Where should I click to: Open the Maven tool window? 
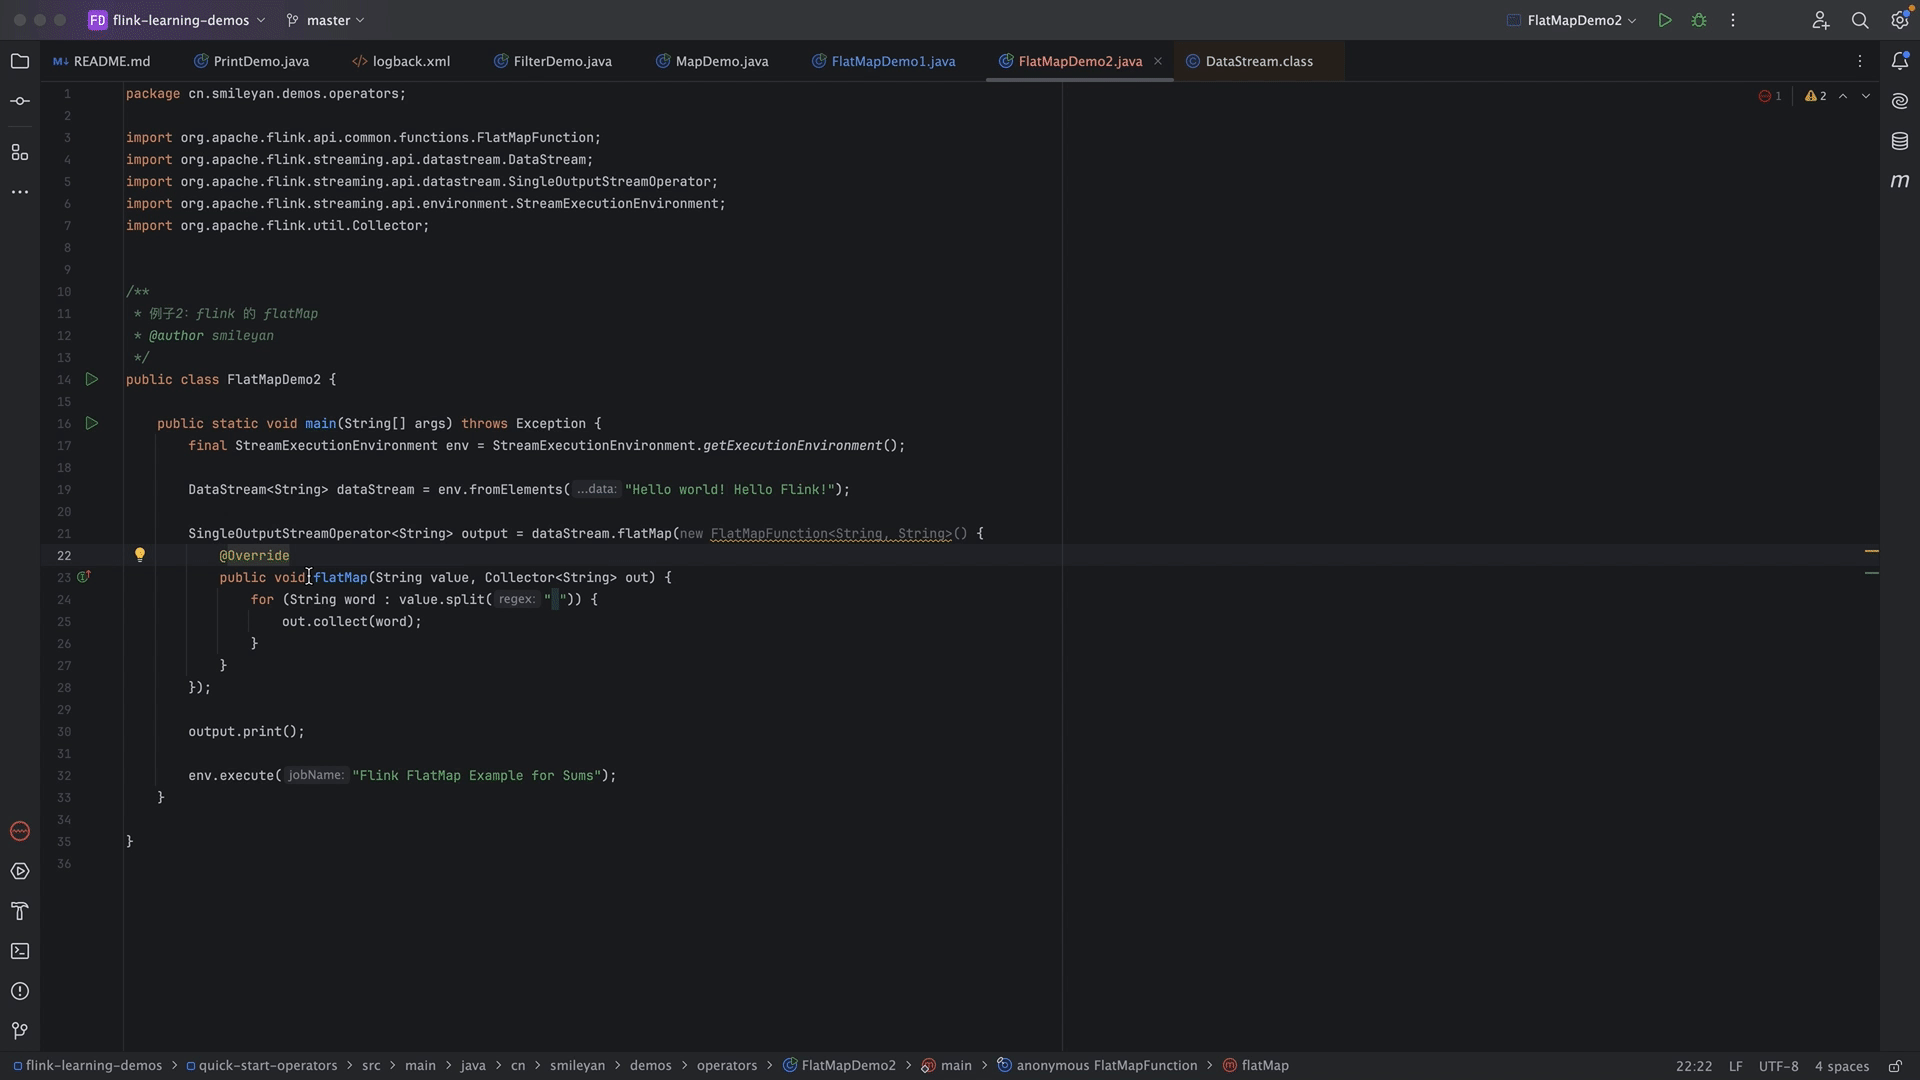point(1900,181)
